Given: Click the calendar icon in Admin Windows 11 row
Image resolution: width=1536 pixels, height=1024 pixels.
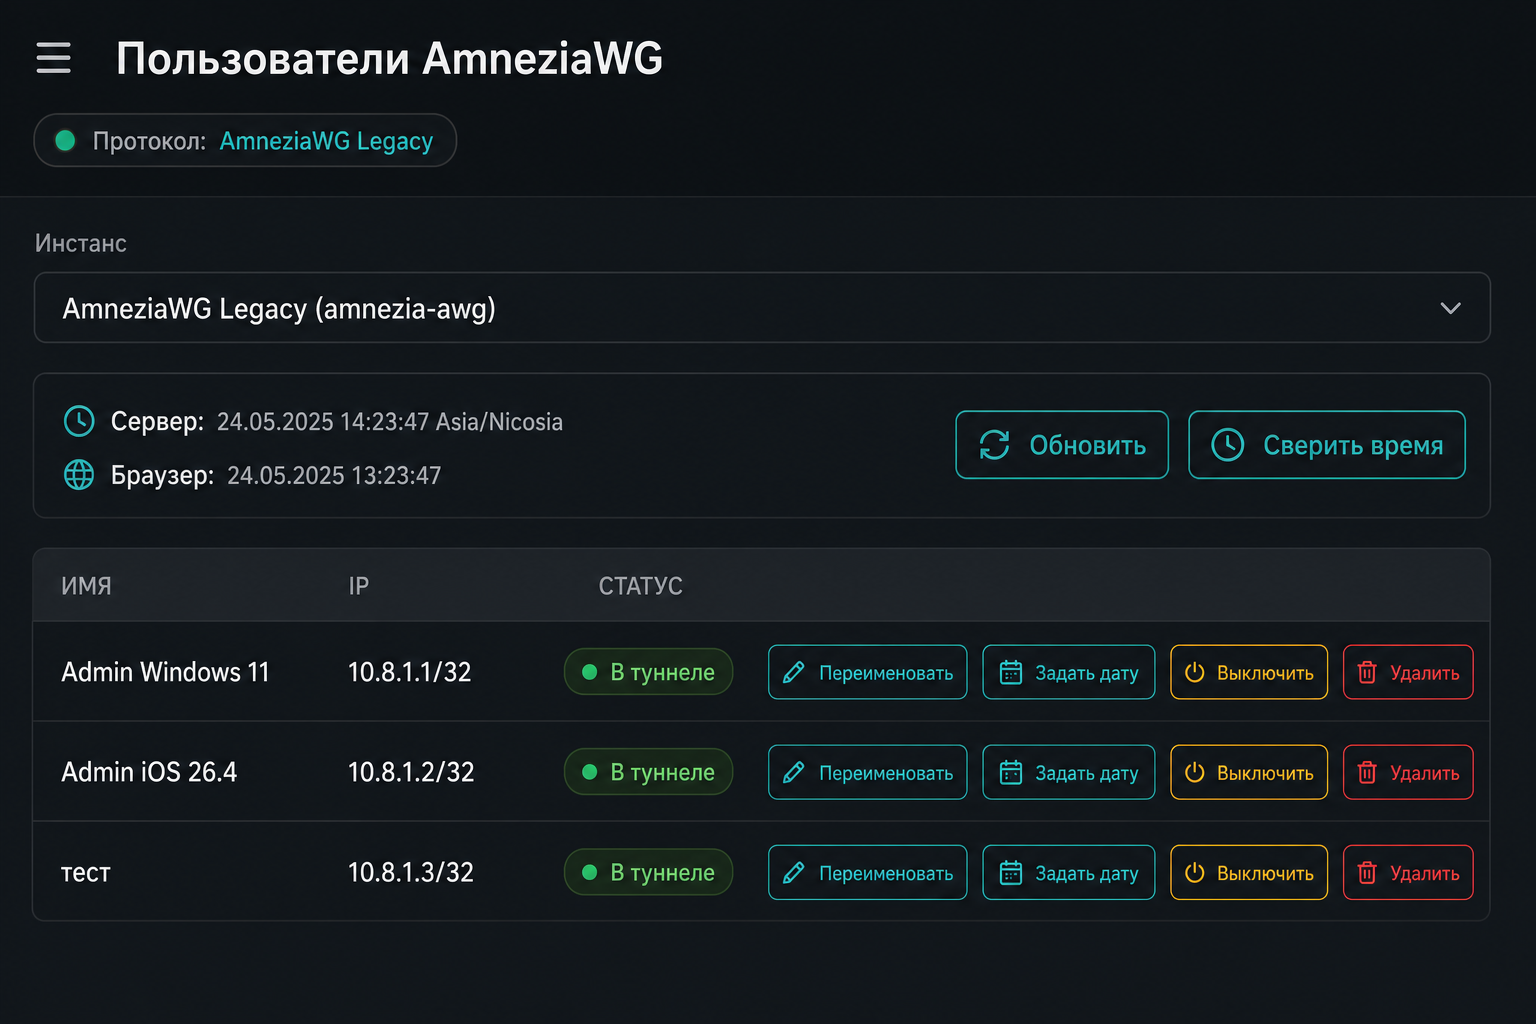Looking at the screenshot, I should pyautogui.click(x=1011, y=672).
